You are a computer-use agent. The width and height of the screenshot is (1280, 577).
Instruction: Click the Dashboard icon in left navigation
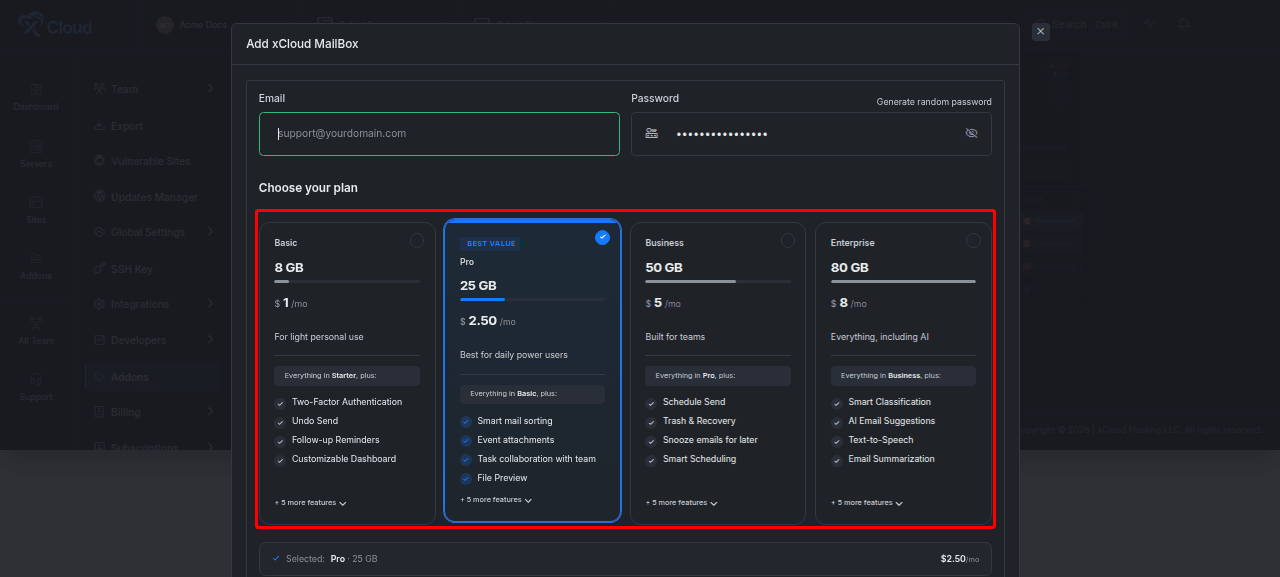tap(36, 89)
